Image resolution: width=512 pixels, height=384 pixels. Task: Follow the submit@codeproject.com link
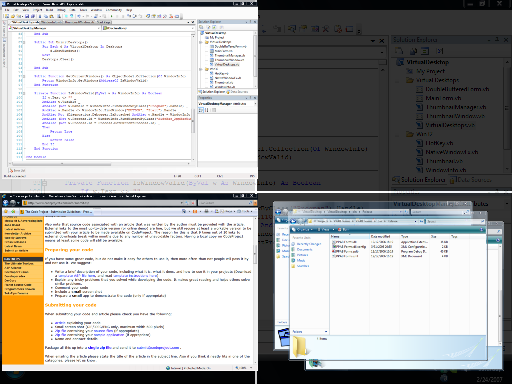(158, 347)
